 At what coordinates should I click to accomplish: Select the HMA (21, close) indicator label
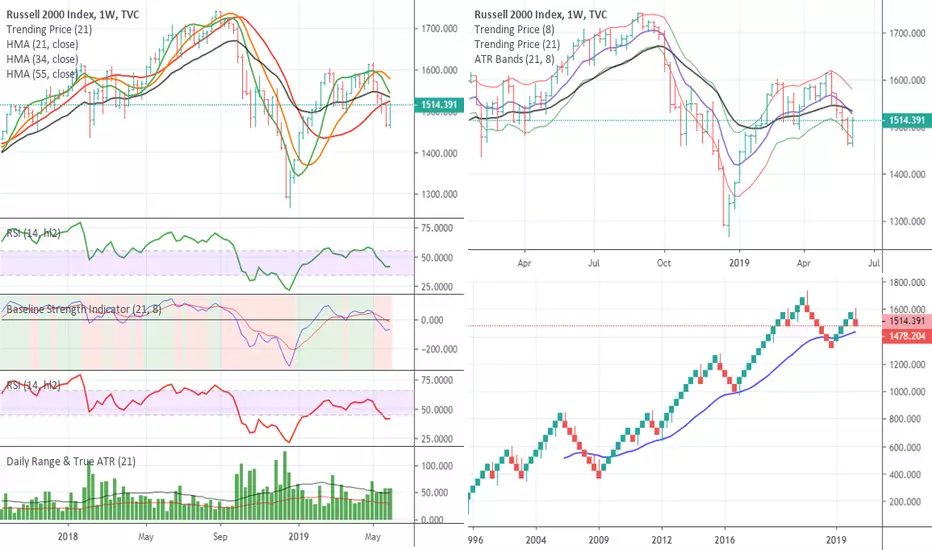click(42, 44)
